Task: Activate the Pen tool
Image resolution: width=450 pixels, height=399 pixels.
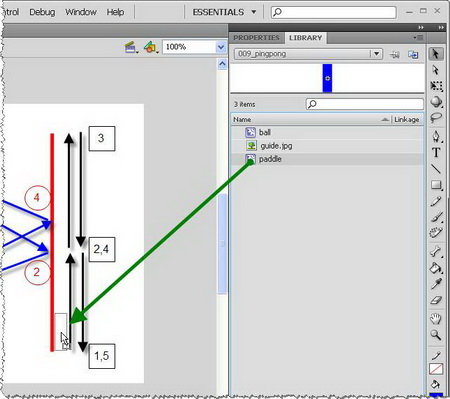Action: (436, 137)
